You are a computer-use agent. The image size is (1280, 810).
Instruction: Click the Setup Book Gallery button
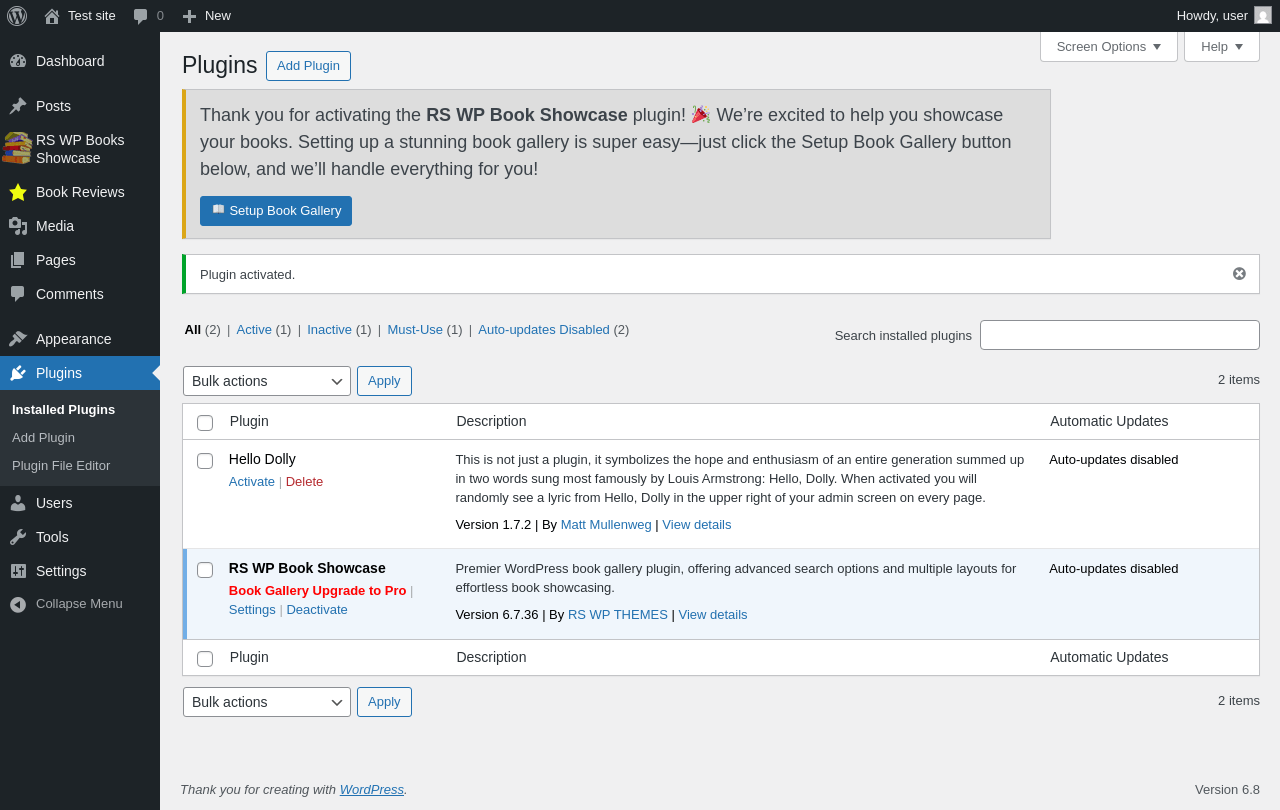(x=276, y=211)
